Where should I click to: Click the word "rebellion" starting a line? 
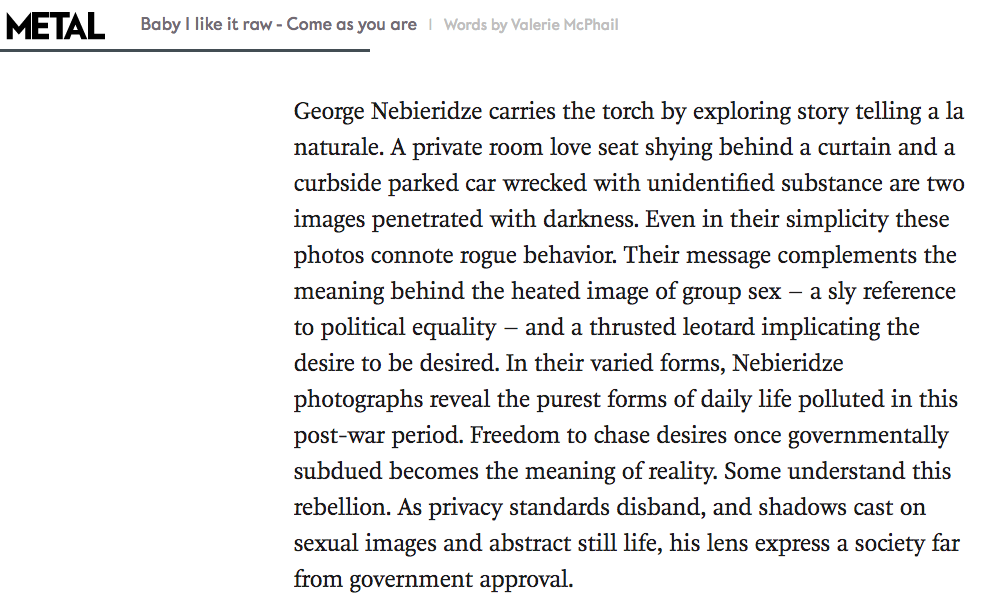340,508
